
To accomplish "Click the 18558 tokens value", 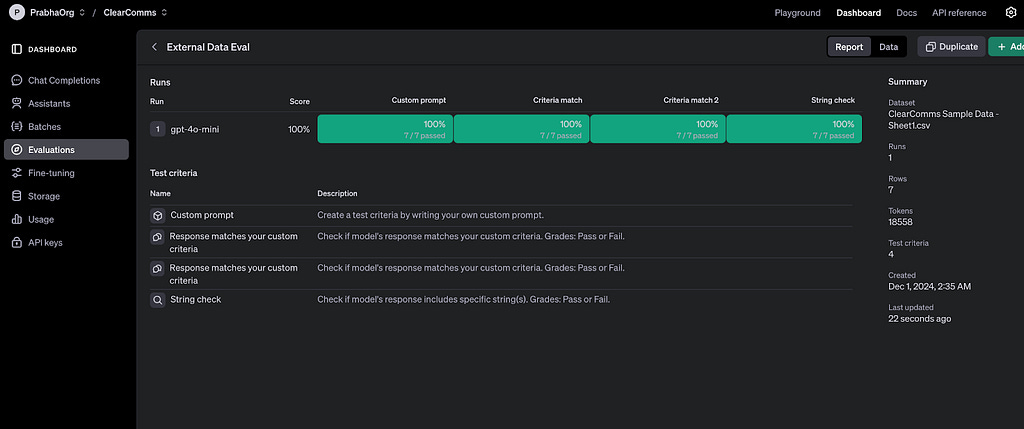I will pos(901,222).
